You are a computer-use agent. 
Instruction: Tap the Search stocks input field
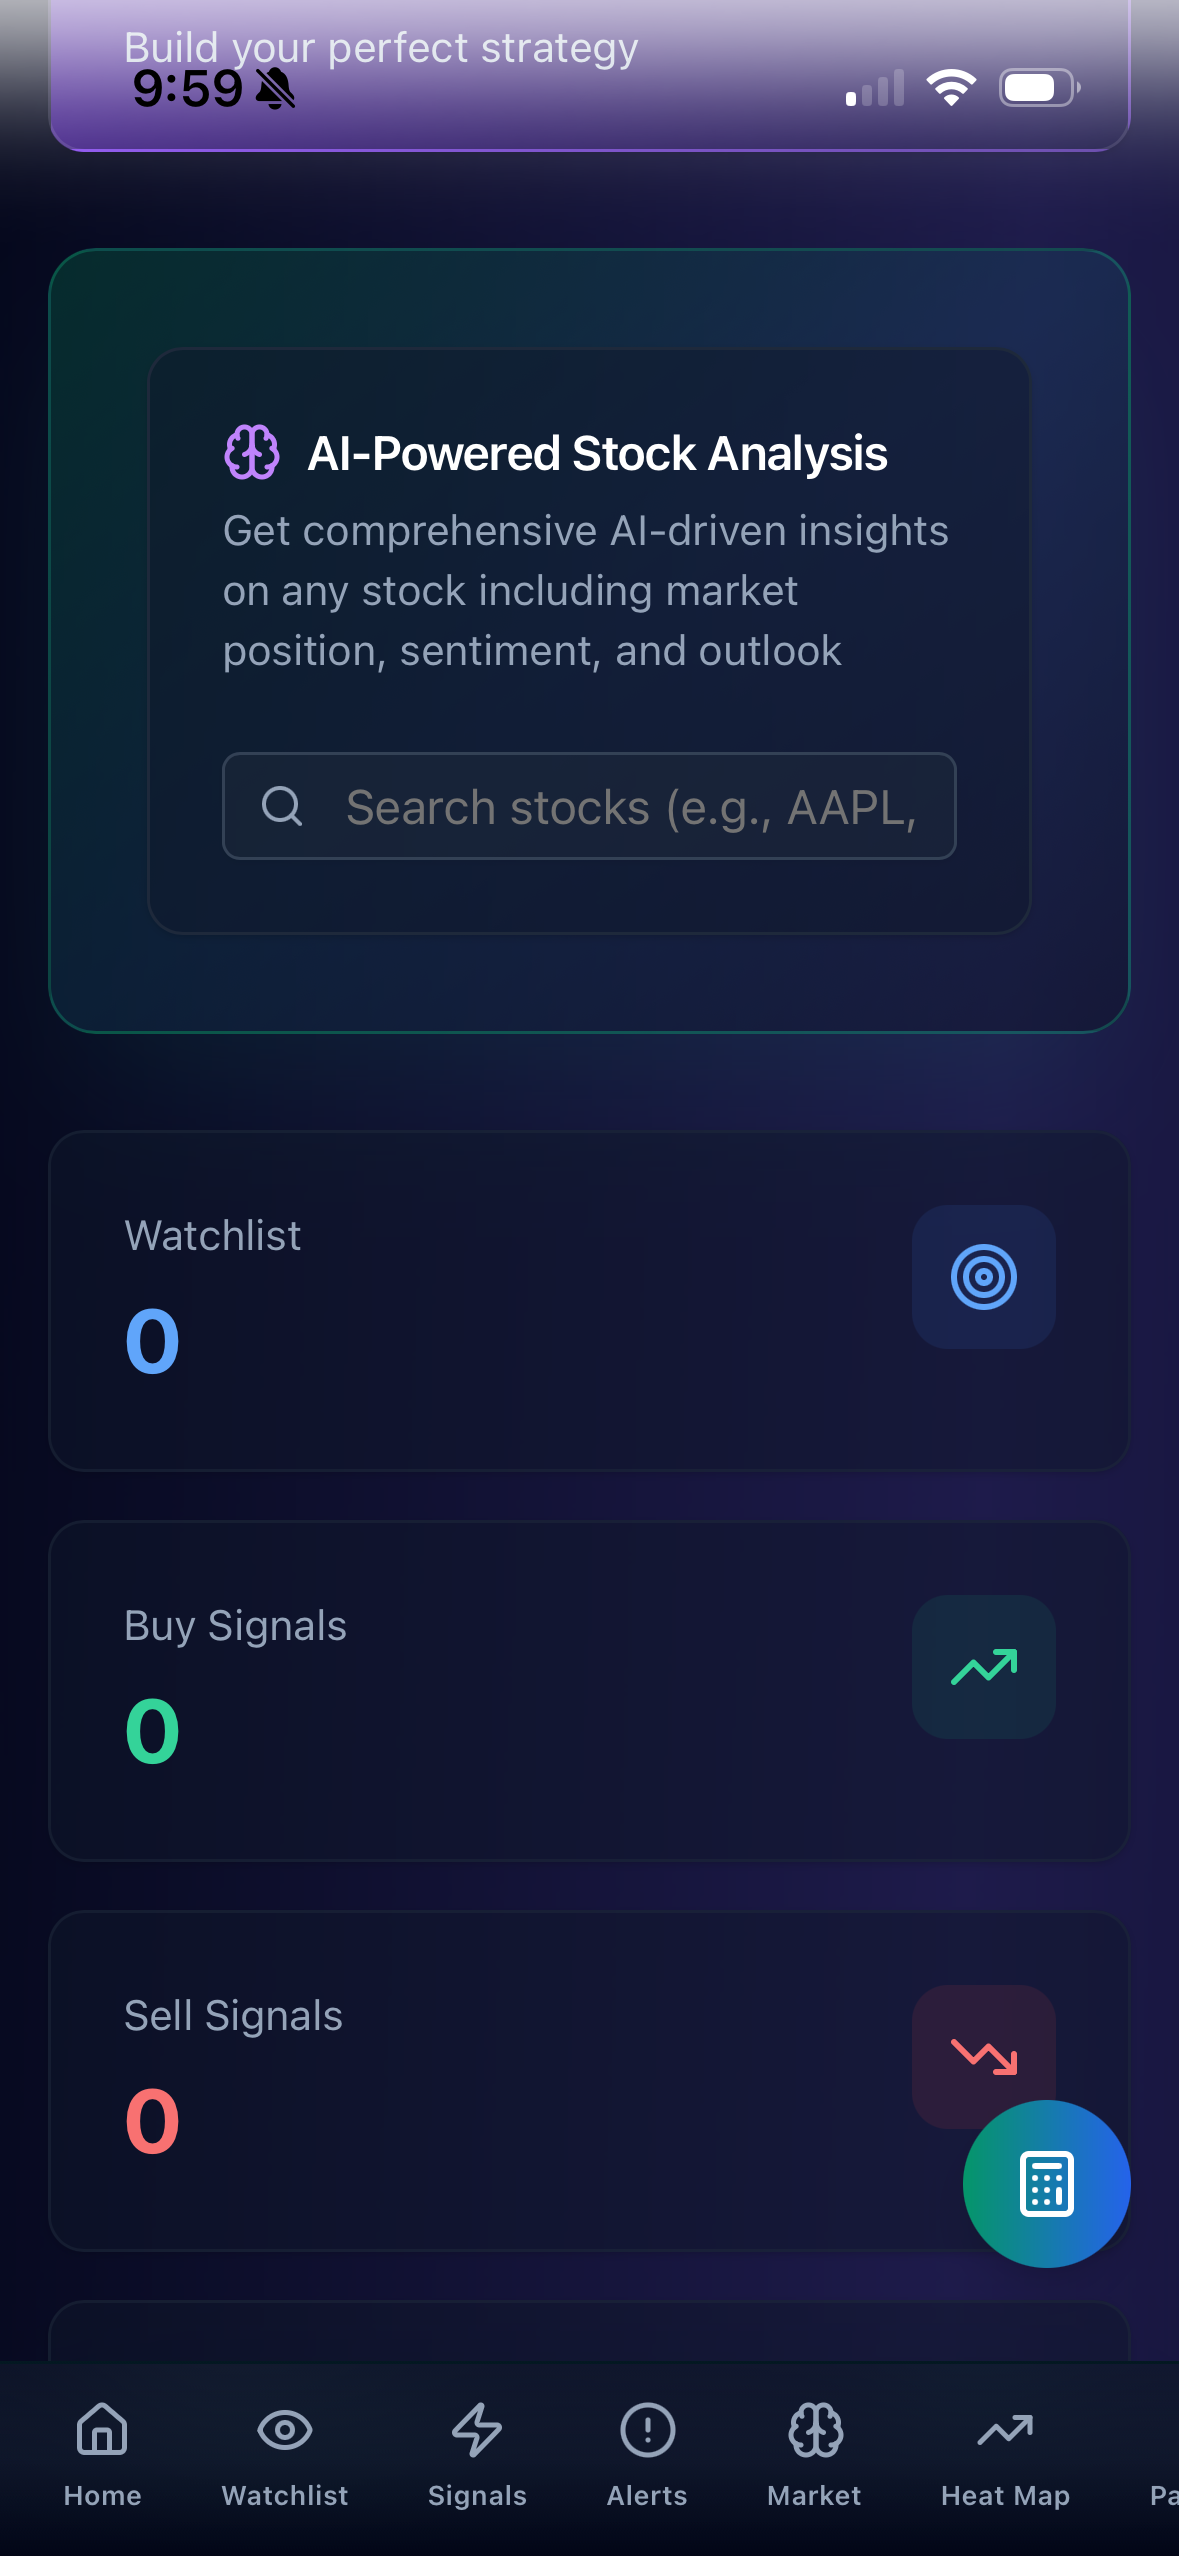[x=589, y=806]
